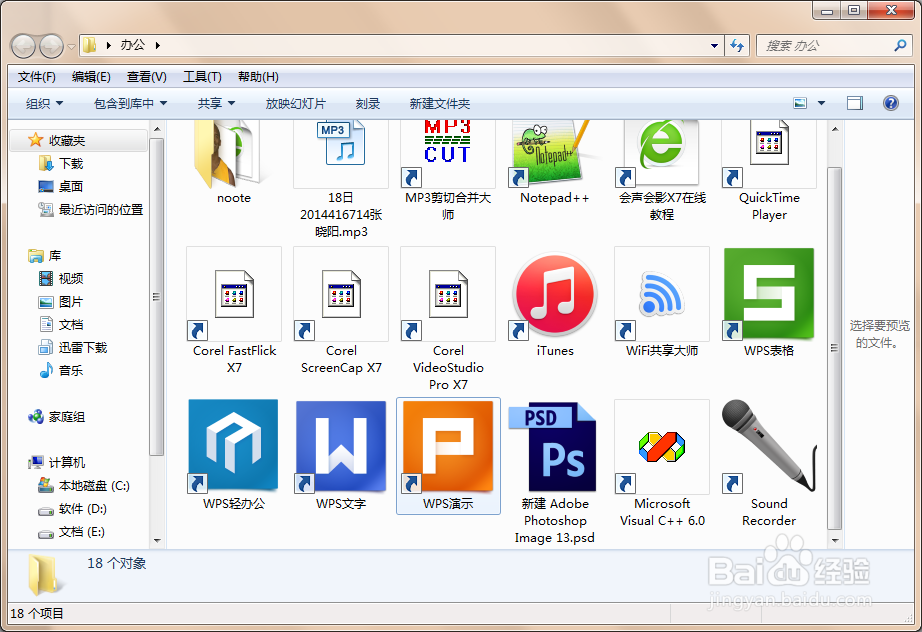Open 桌面 in navigation pane

[71, 186]
